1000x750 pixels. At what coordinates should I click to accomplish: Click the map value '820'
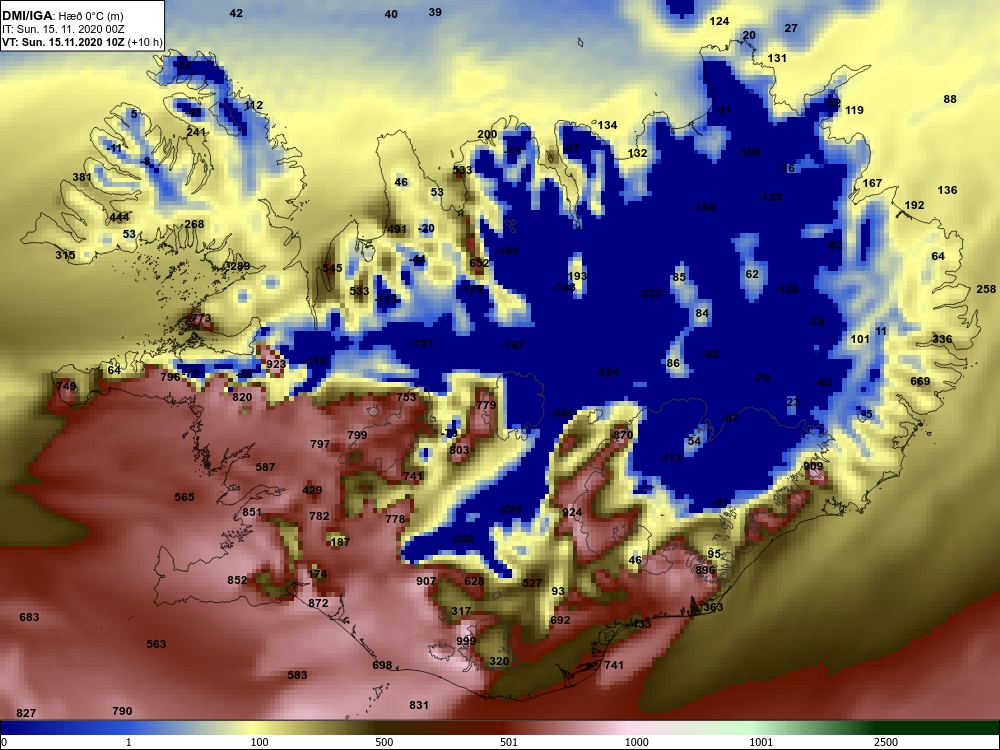click(242, 397)
